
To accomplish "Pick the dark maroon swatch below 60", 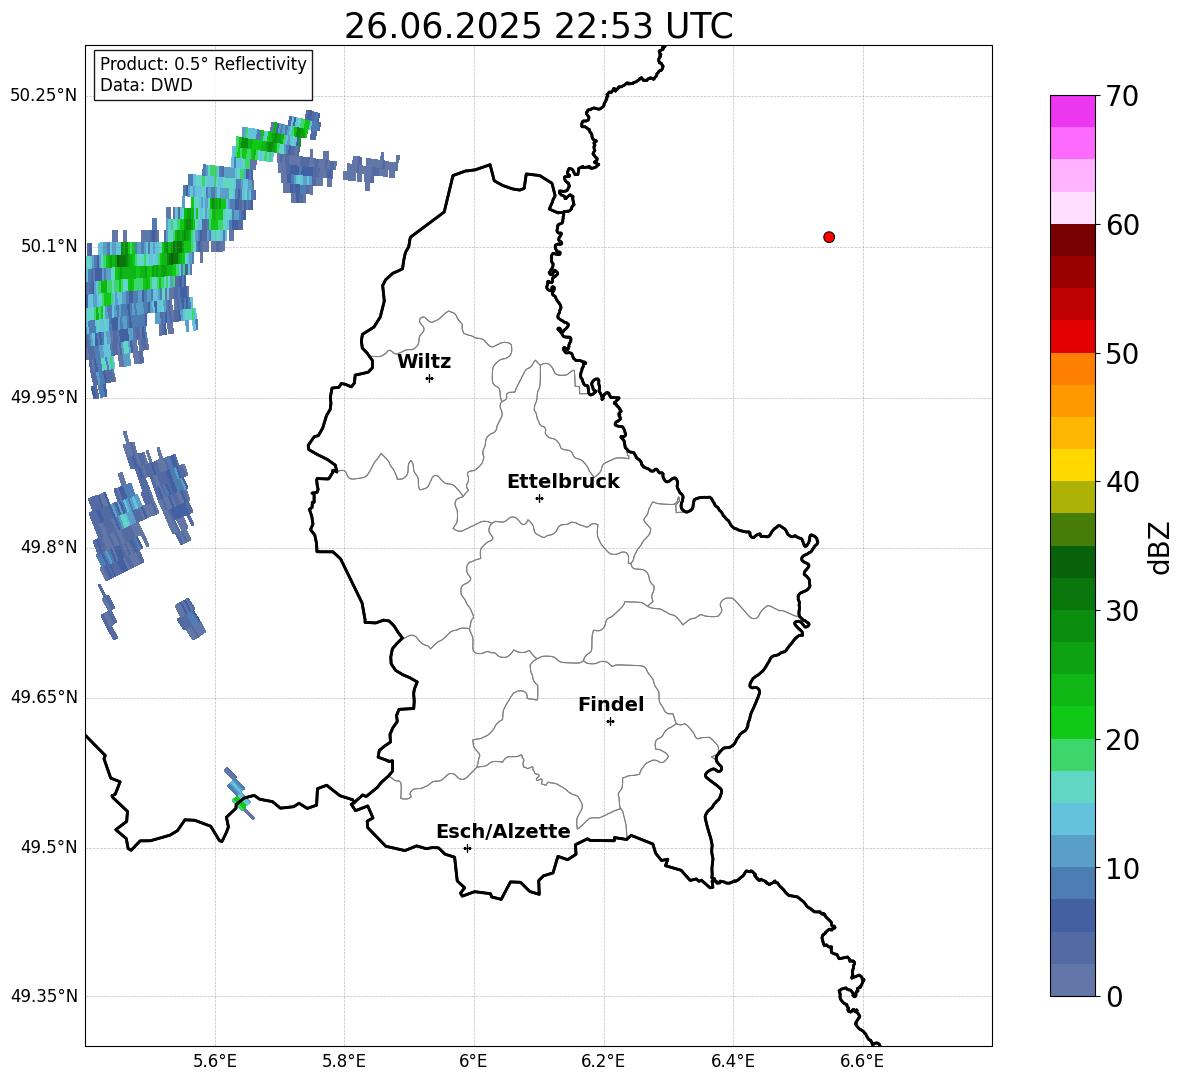I will pos(1072,240).
